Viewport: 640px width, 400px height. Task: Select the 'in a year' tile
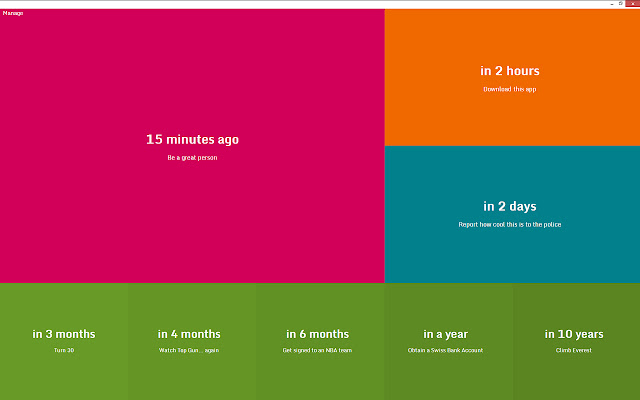(446, 334)
